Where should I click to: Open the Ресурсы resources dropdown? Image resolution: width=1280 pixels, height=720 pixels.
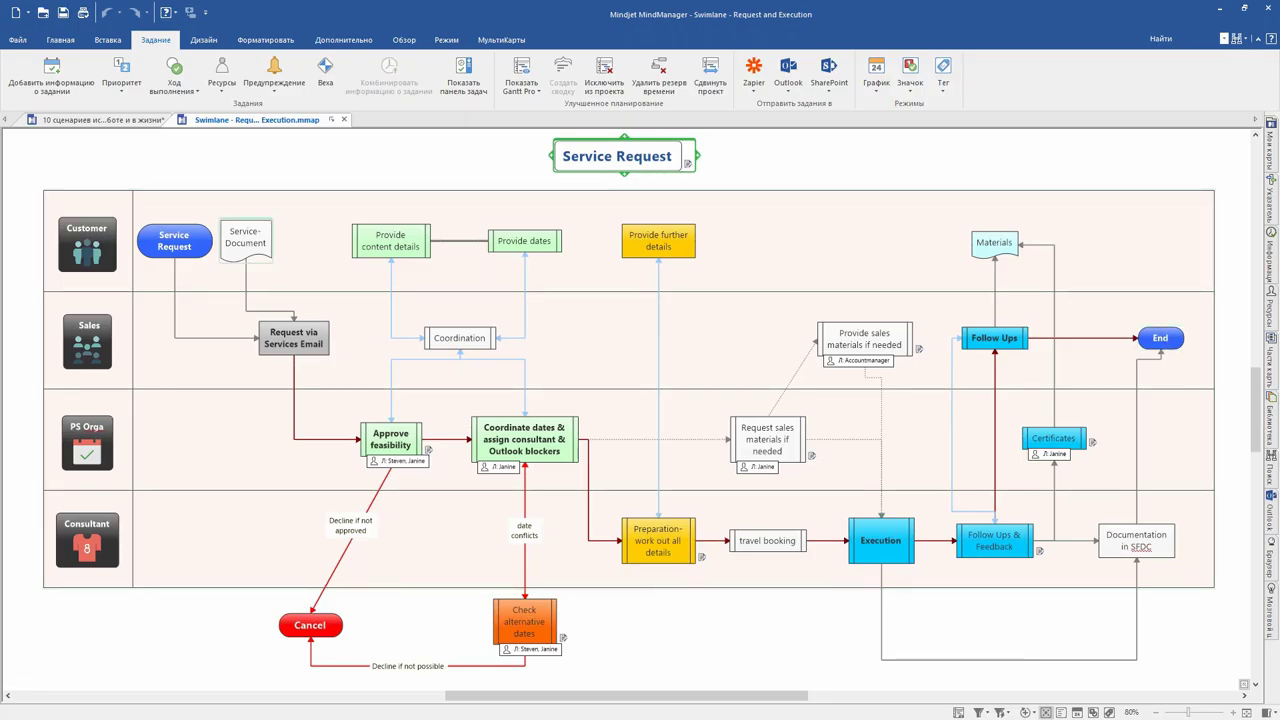click(x=222, y=91)
